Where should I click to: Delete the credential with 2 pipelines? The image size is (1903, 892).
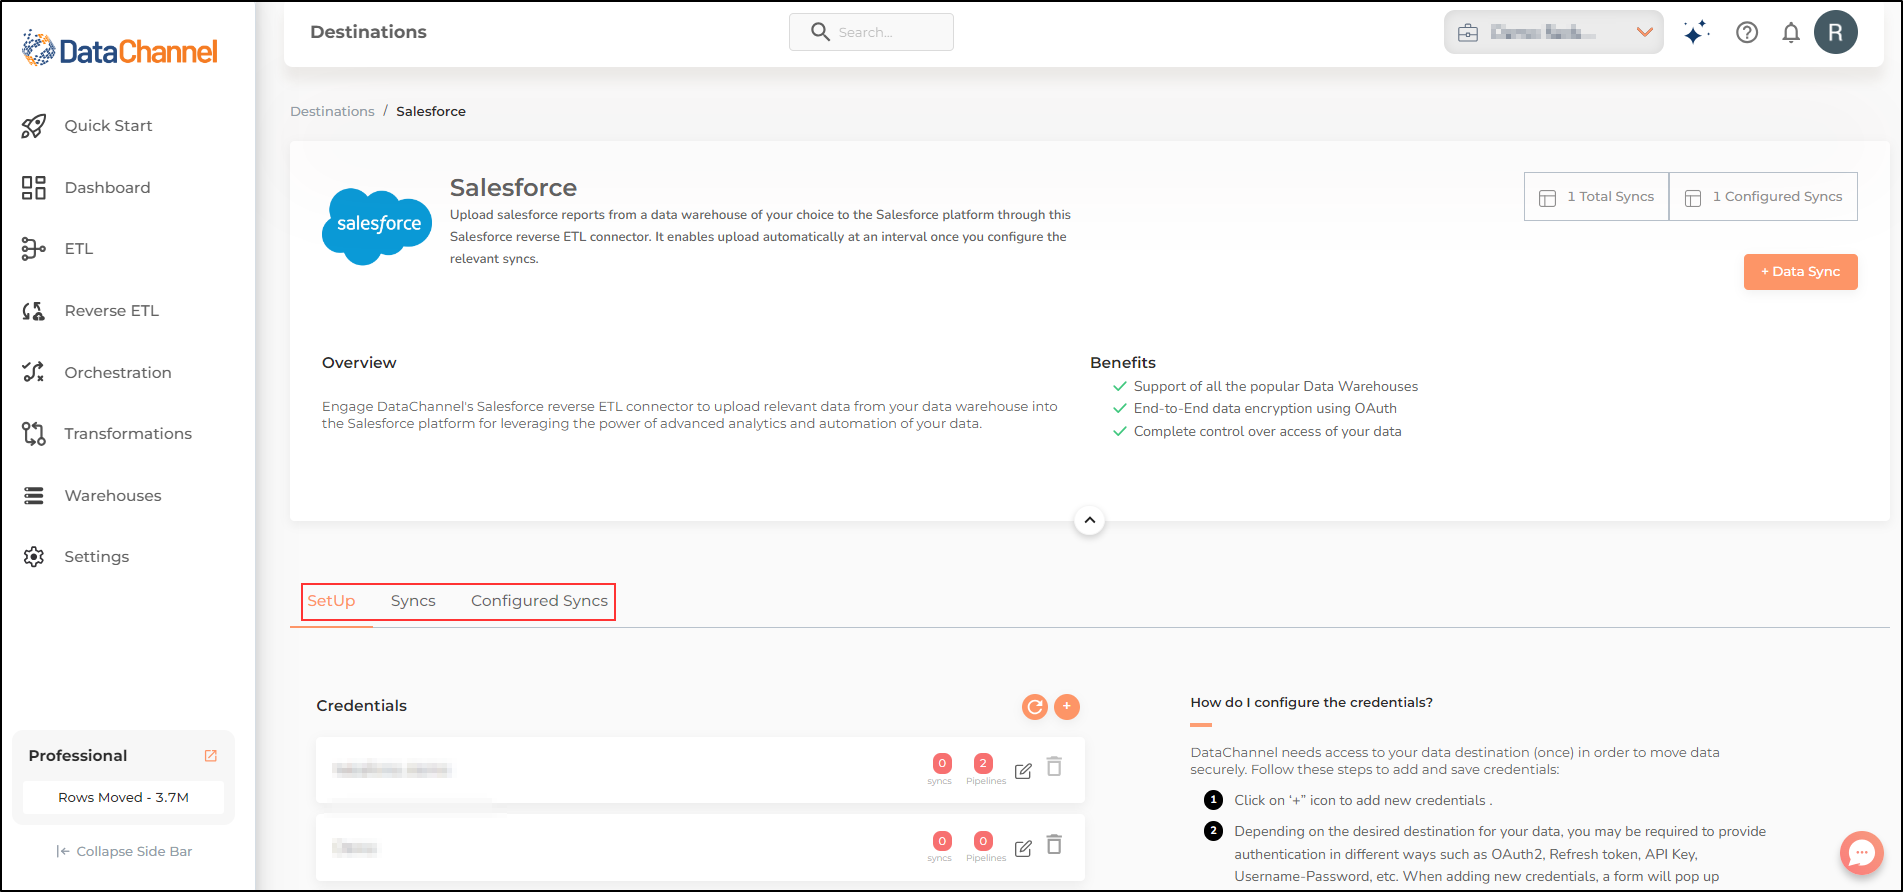point(1054,767)
